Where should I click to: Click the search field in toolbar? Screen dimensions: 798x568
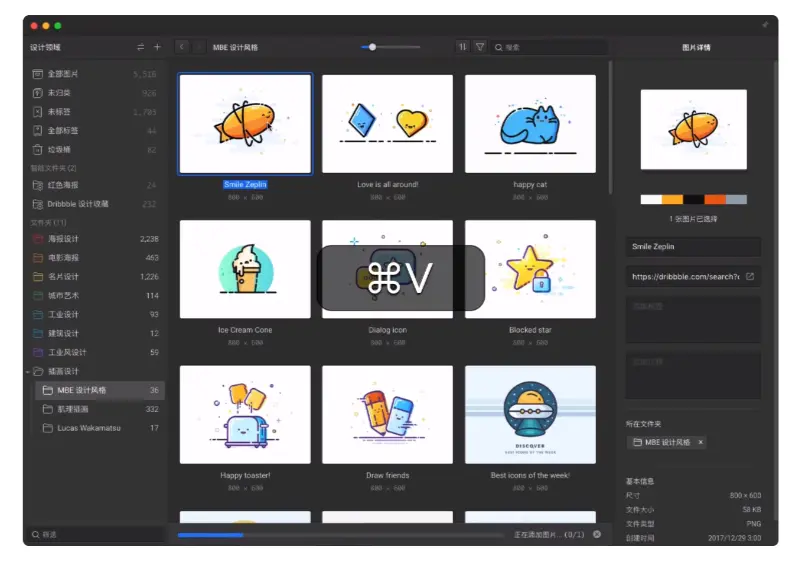pyautogui.click(x=550, y=47)
